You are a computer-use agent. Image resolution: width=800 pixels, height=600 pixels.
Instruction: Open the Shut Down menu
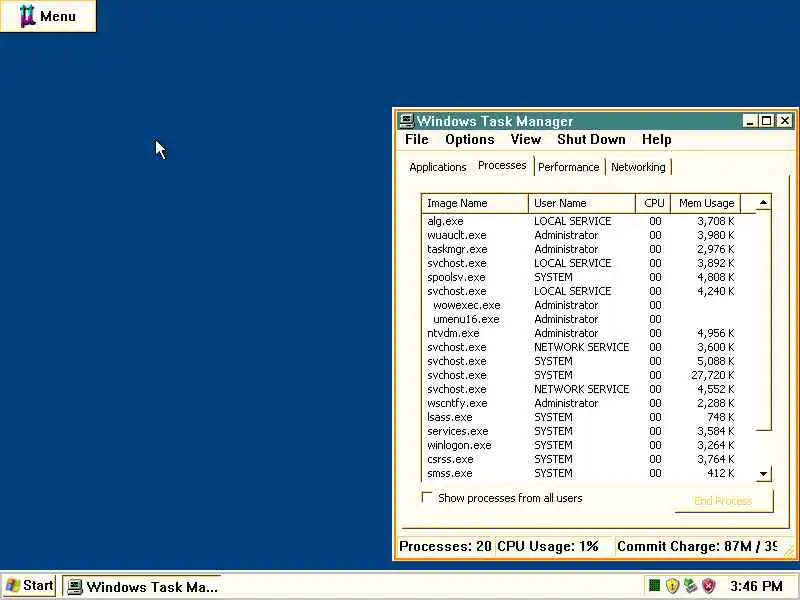tap(591, 139)
